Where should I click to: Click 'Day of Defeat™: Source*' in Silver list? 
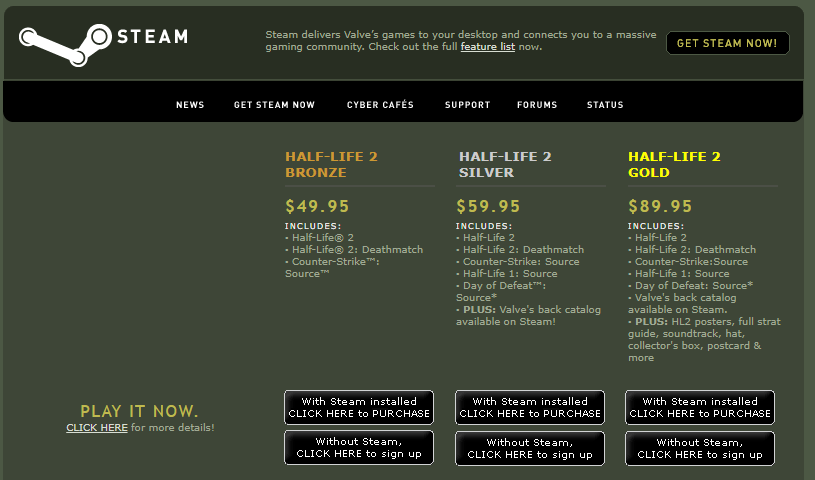click(501, 291)
